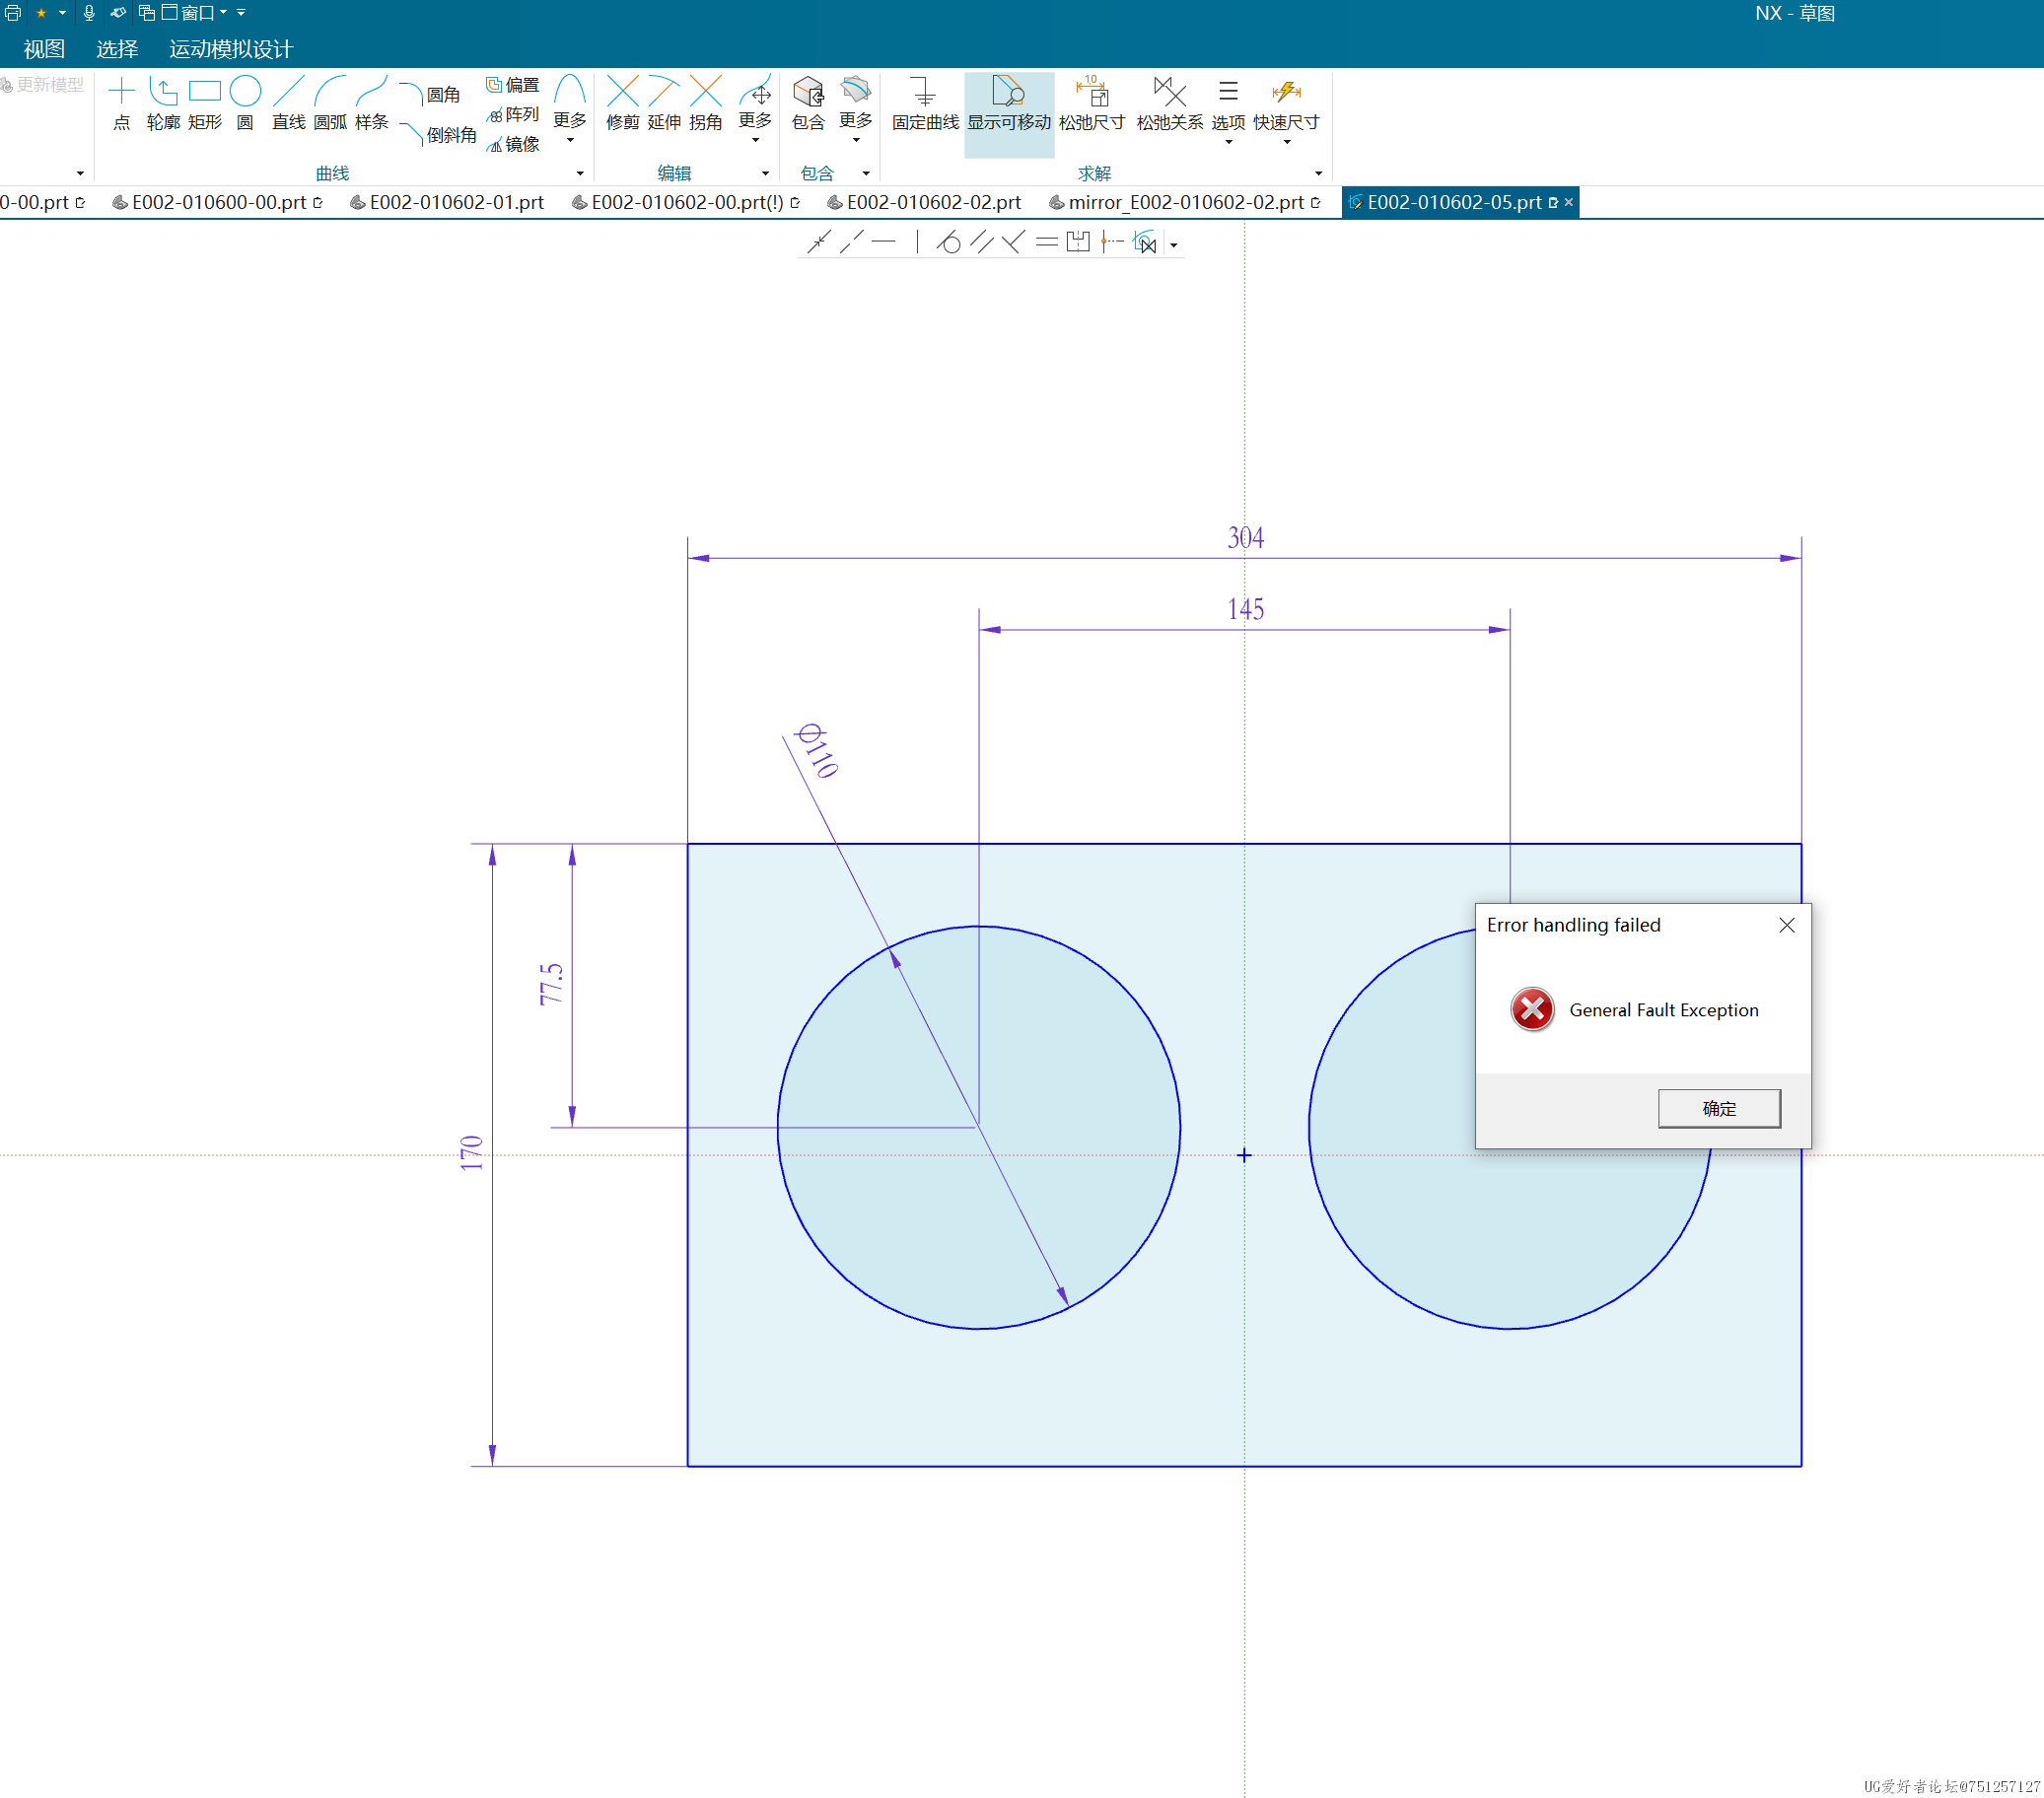
Task: Select the parallel constraint icon
Action: click(x=981, y=242)
